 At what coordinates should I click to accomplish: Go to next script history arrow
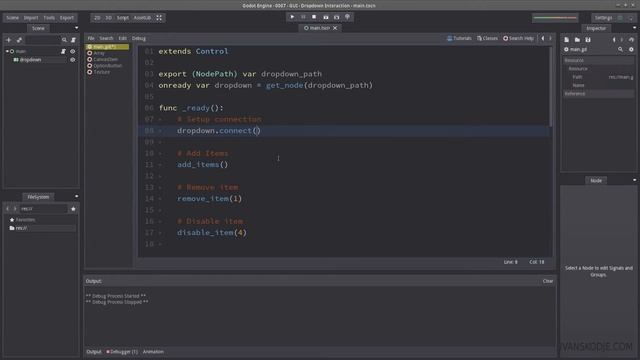point(550,38)
